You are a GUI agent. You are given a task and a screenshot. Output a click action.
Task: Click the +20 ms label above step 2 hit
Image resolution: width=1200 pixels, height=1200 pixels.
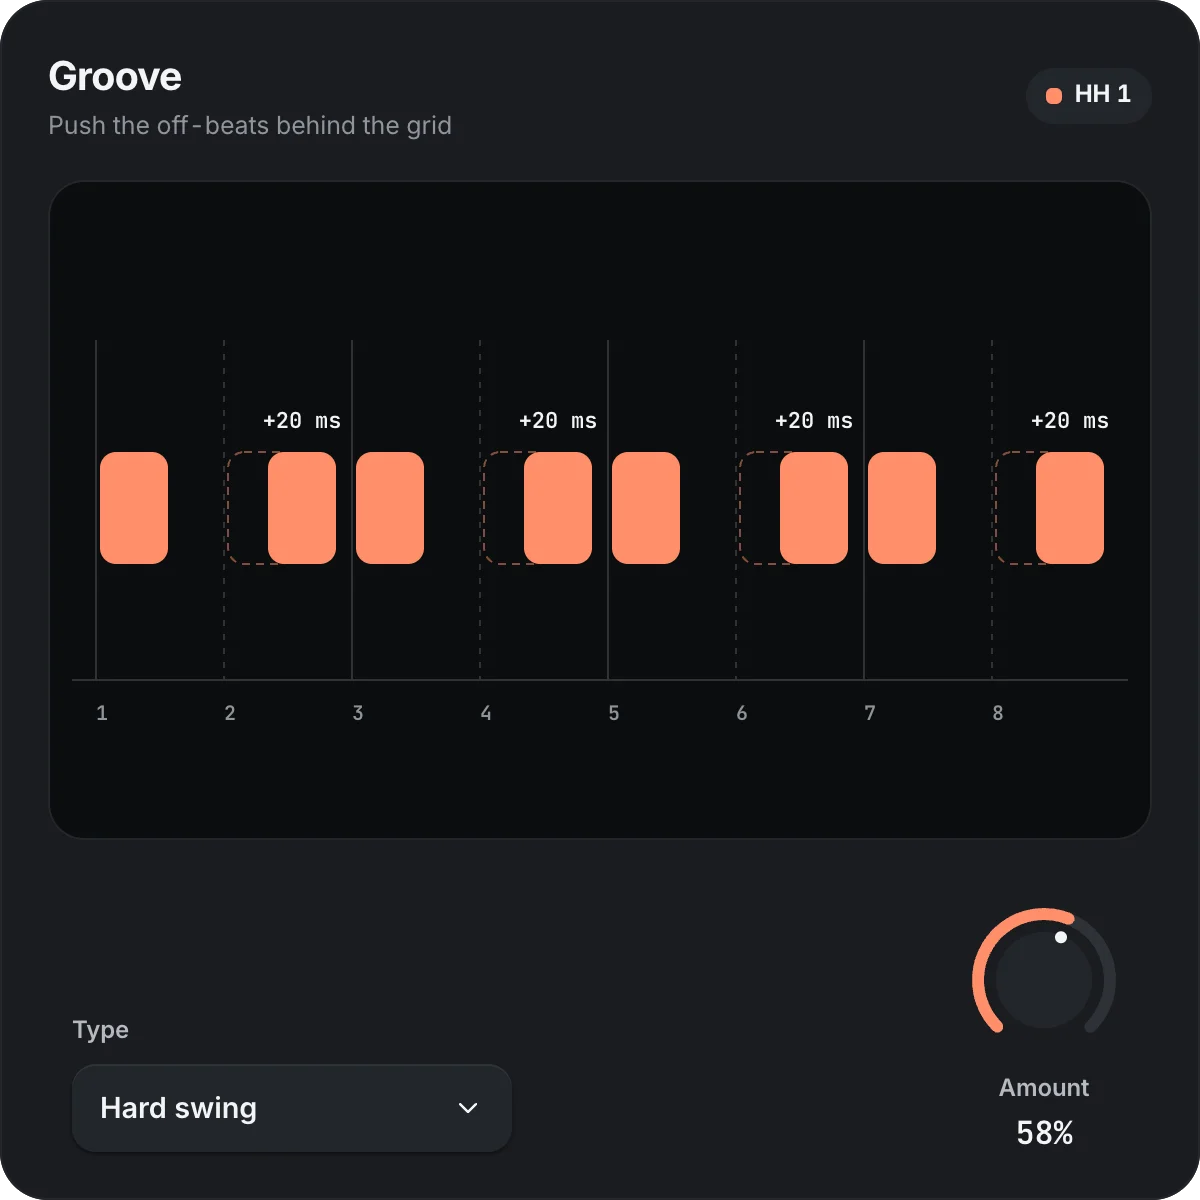(302, 421)
